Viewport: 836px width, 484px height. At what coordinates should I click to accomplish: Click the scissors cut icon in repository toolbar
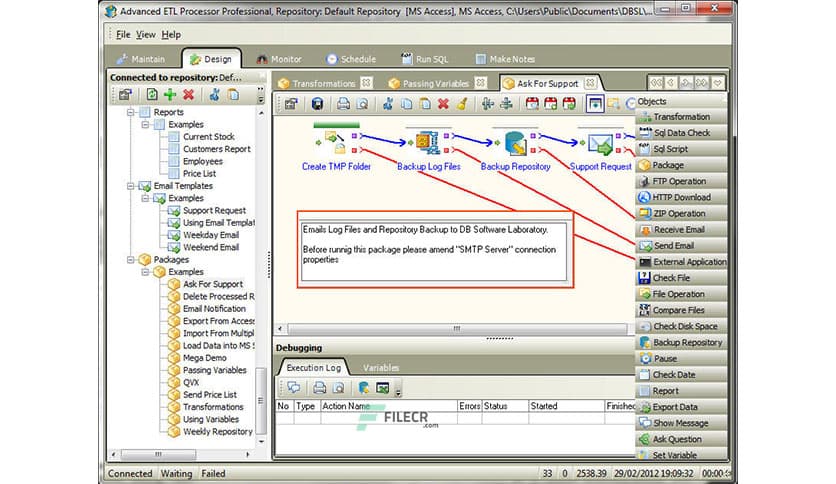tap(214, 95)
